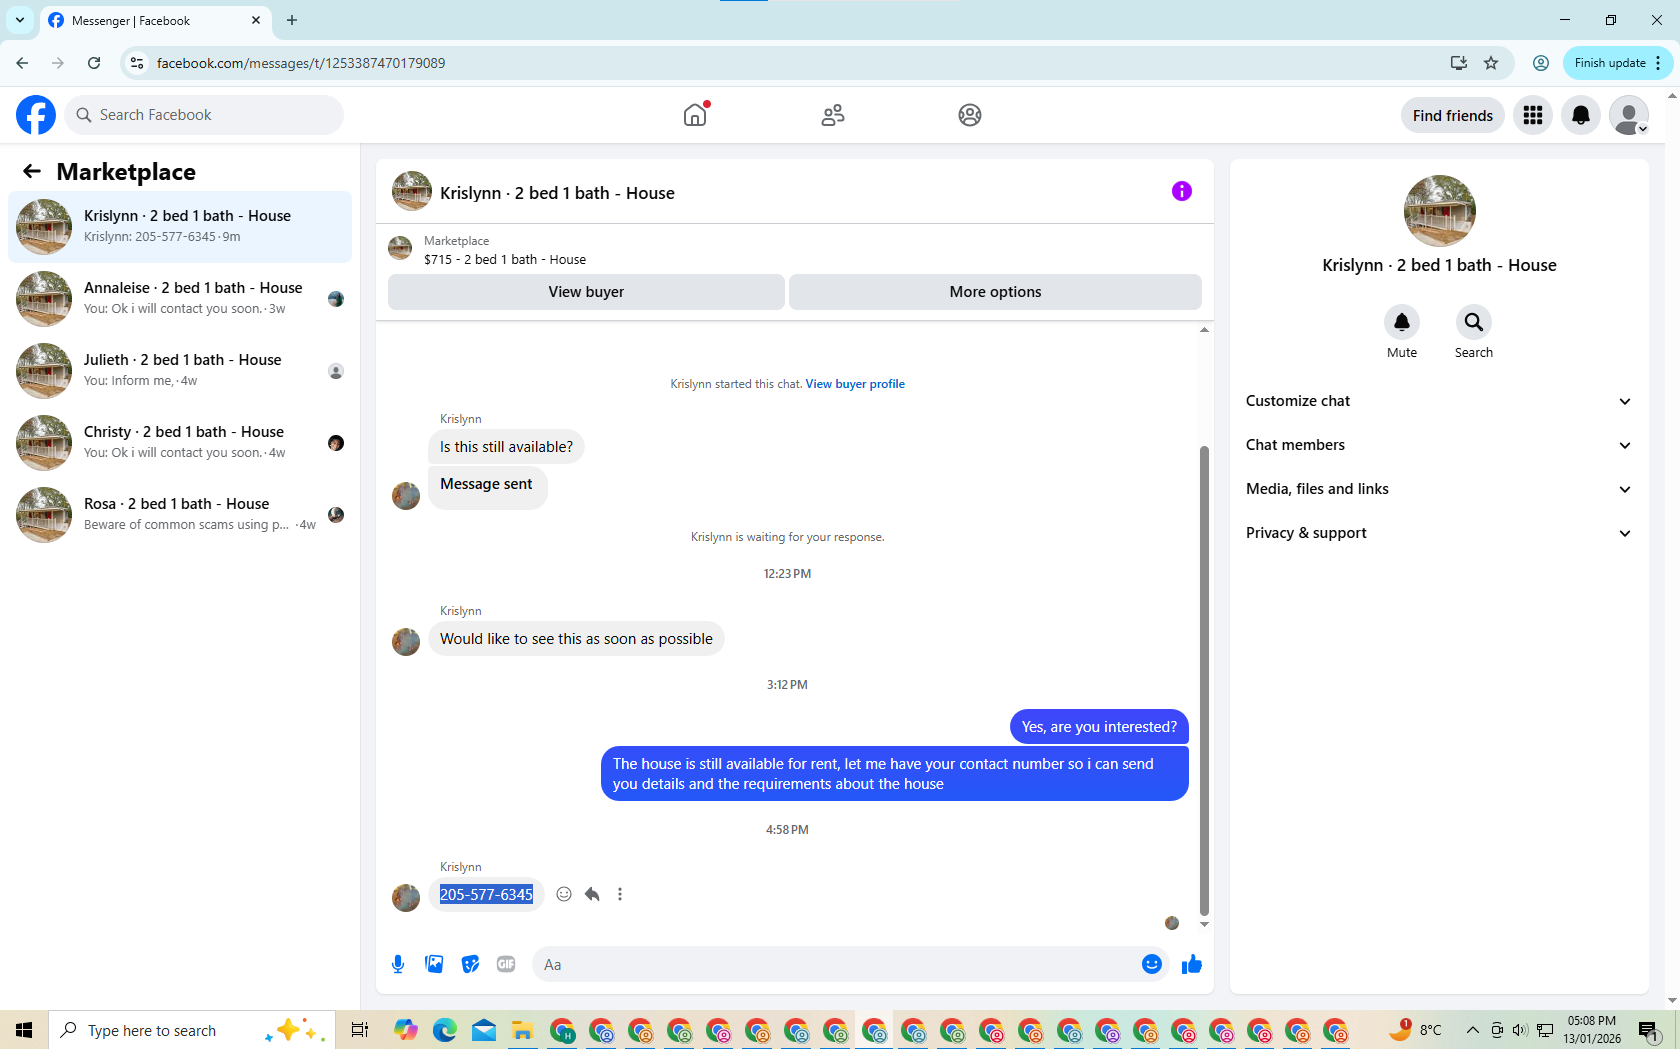View site information icon in address bar
This screenshot has width=1680, height=1049.
pyautogui.click(x=137, y=63)
